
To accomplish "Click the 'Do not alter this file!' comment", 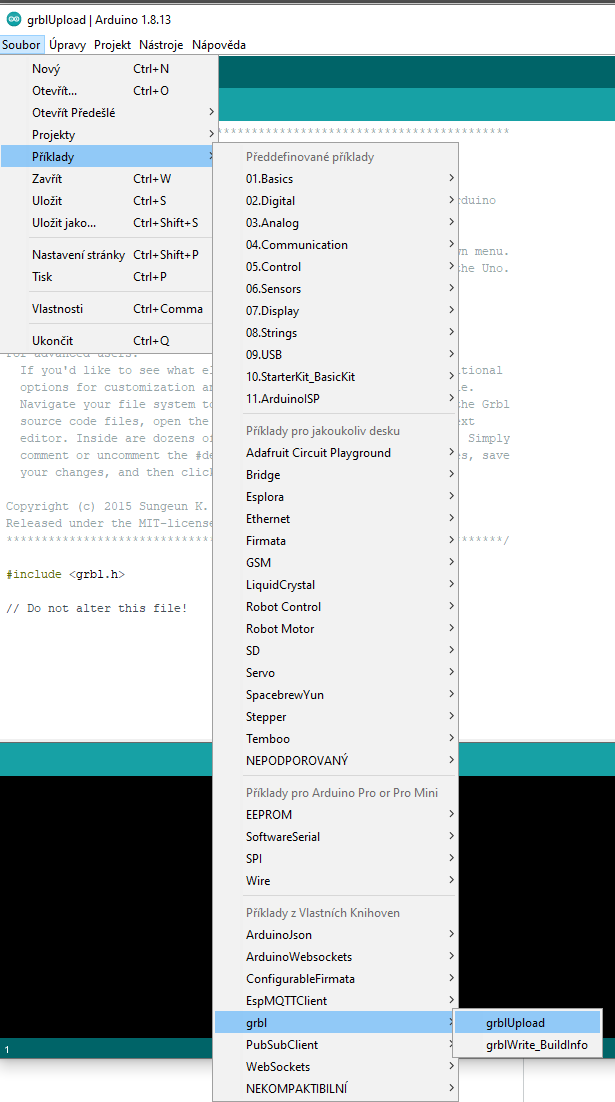I will pos(97,607).
